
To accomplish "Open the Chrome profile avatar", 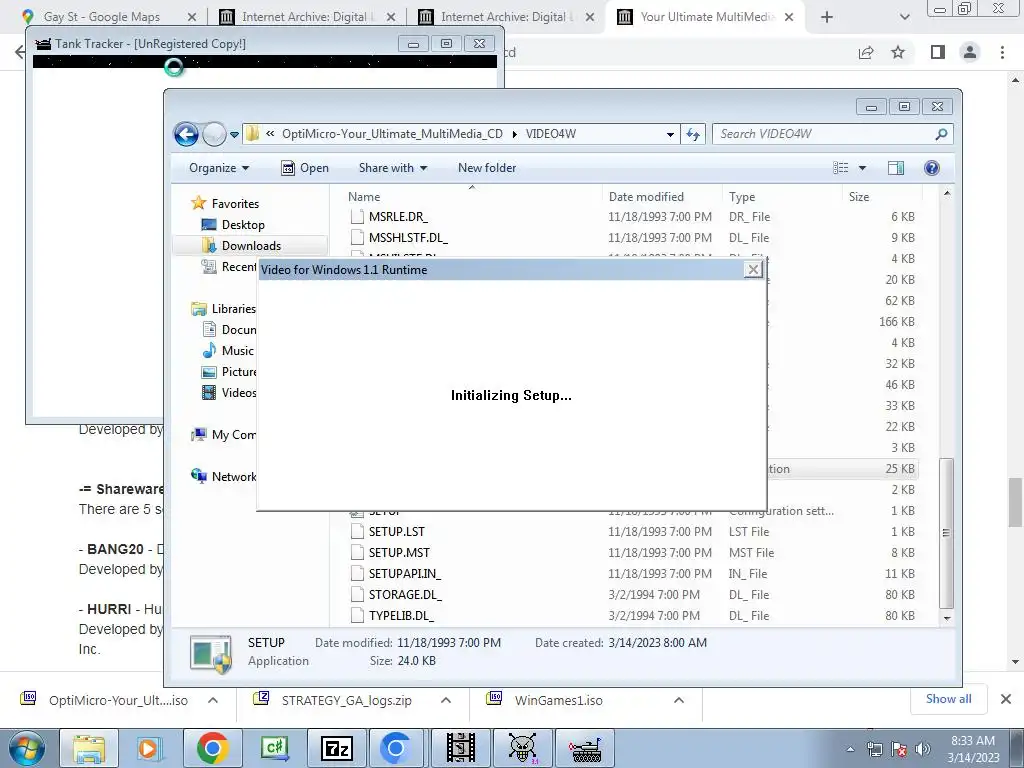I will click(x=970, y=52).
